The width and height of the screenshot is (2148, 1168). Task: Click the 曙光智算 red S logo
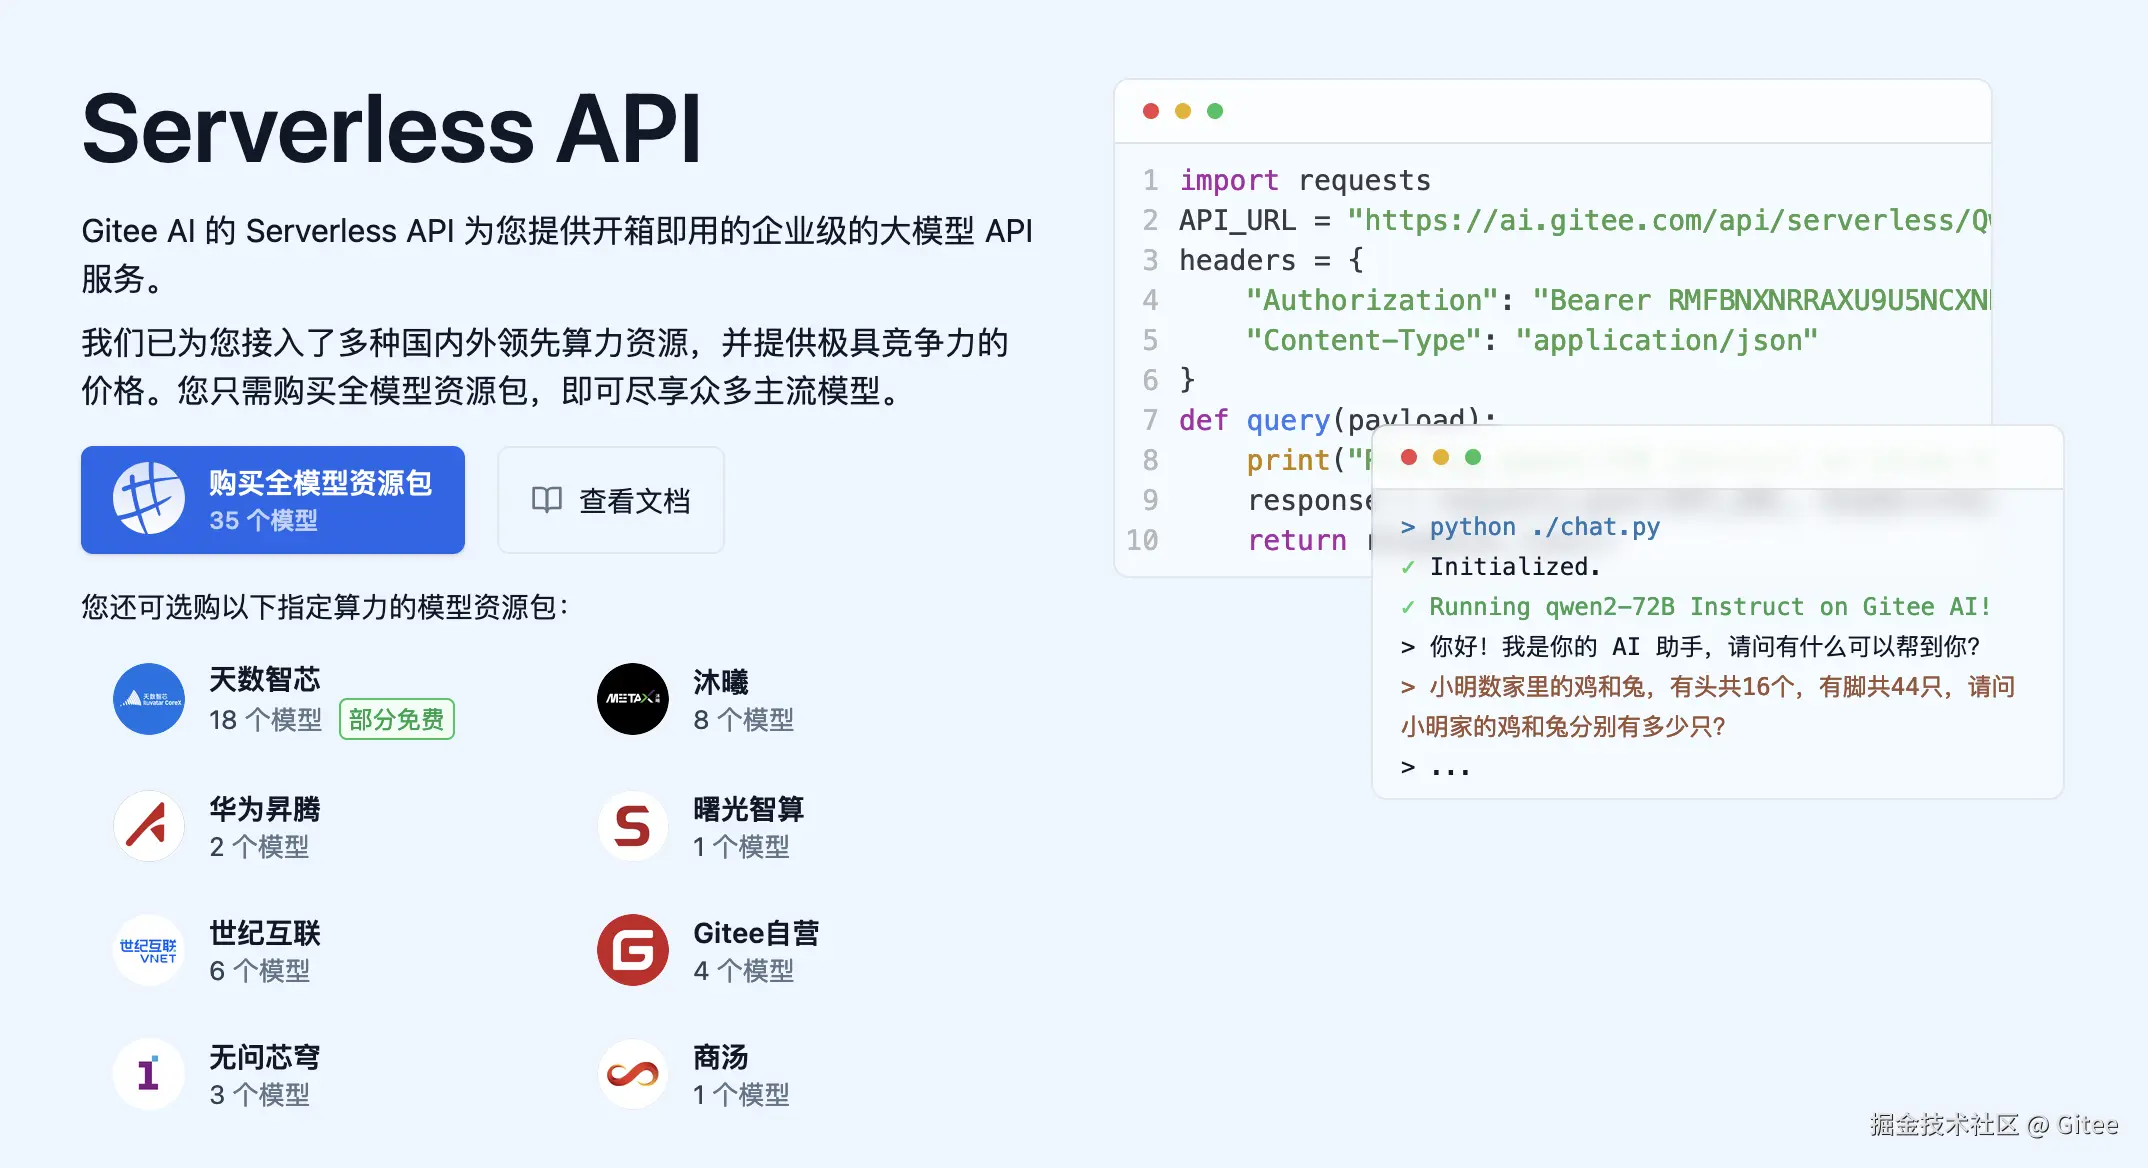point(632,826)
